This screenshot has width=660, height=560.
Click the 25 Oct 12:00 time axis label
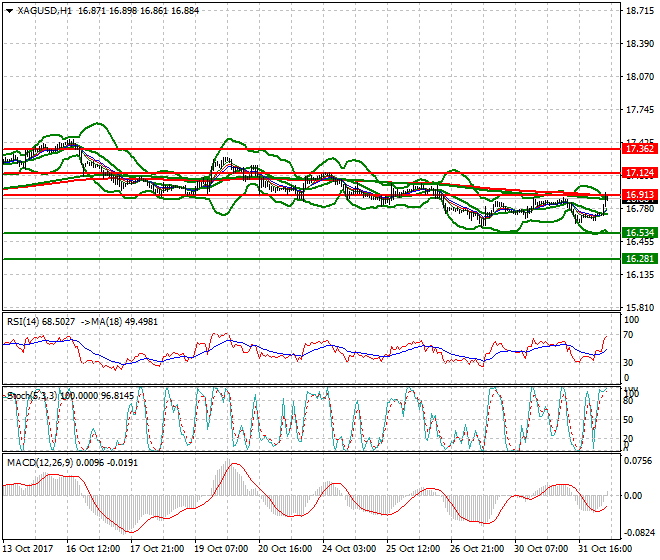(x=413, y=549)
